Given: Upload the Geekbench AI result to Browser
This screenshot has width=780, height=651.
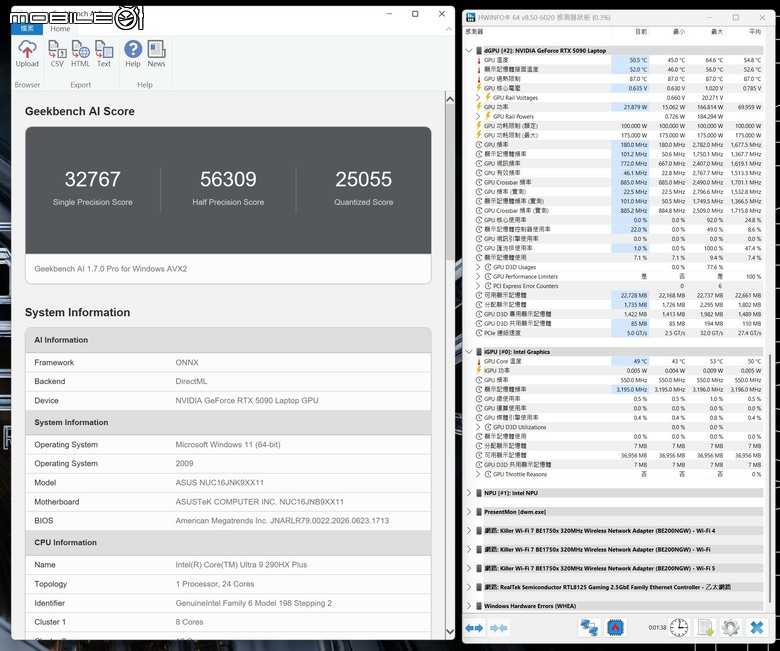Looking at the screenshot, I should 27,54.
